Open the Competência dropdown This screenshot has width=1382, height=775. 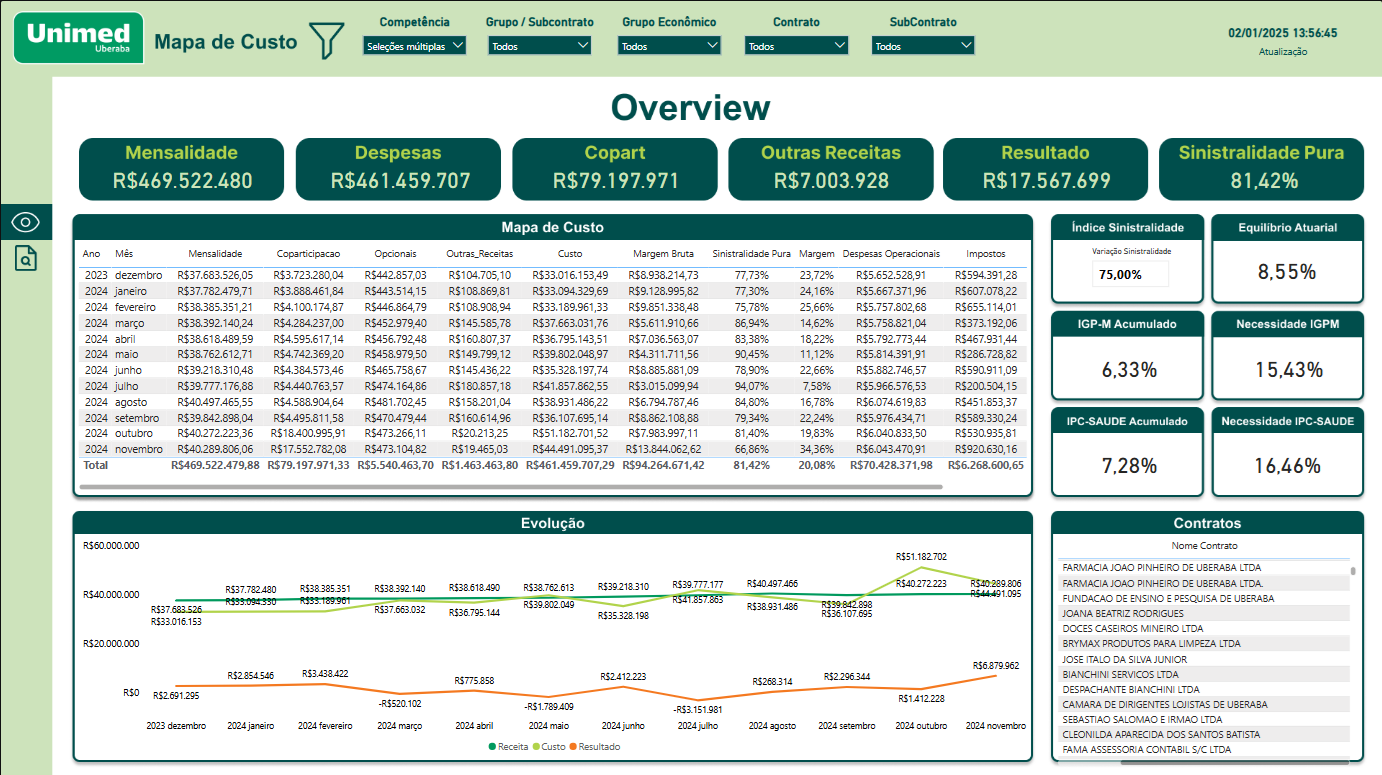pos(414,46)
